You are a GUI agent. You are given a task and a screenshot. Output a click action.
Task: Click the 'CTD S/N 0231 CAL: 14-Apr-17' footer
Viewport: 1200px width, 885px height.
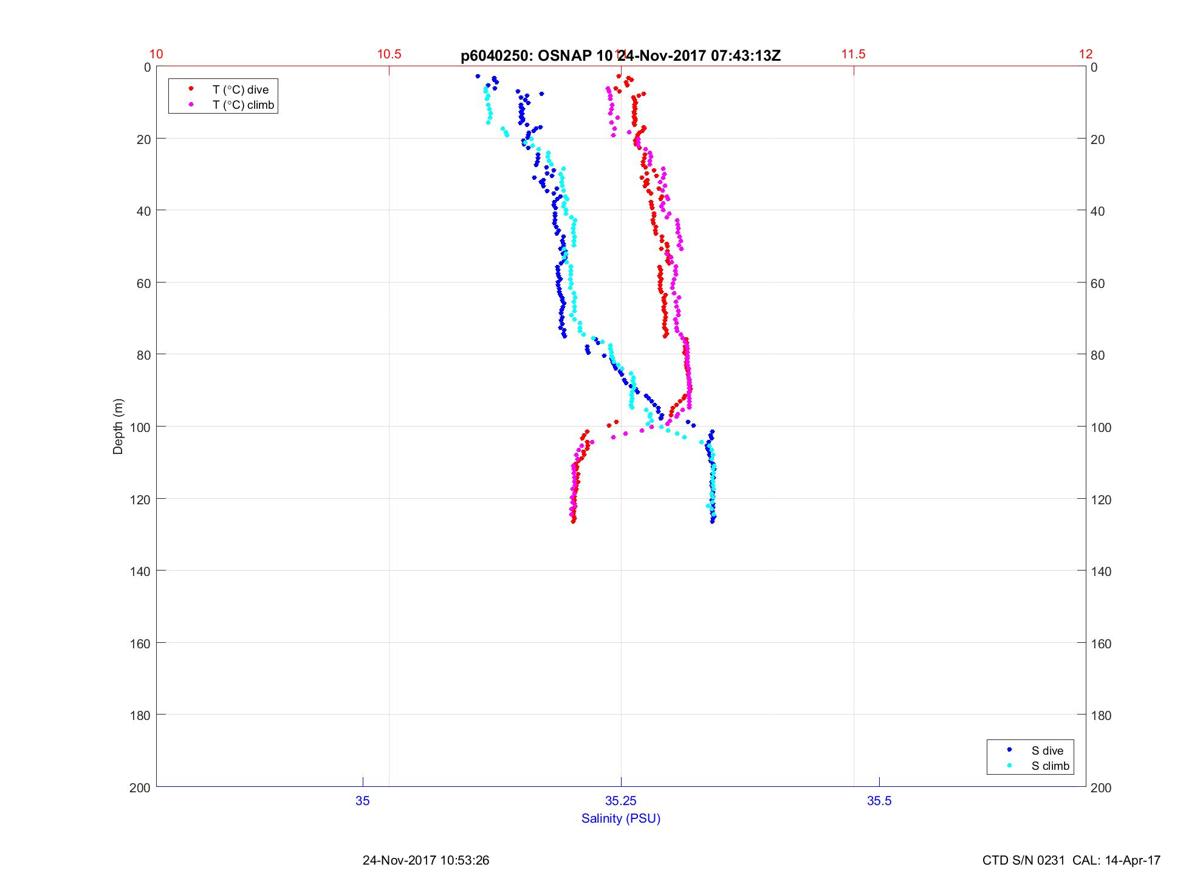click(1072, 860)
